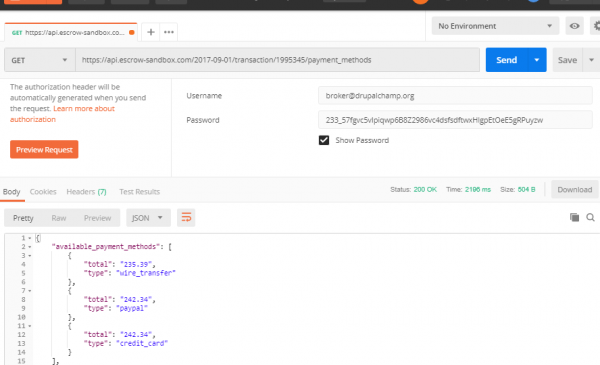
Task: Search response using magnifier icon
Action: pos(590,217)
